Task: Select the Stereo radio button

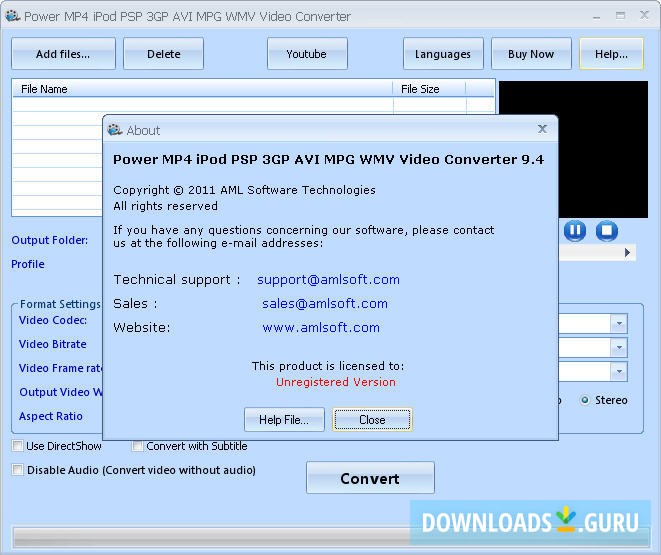Action: (x=585, y=400)
